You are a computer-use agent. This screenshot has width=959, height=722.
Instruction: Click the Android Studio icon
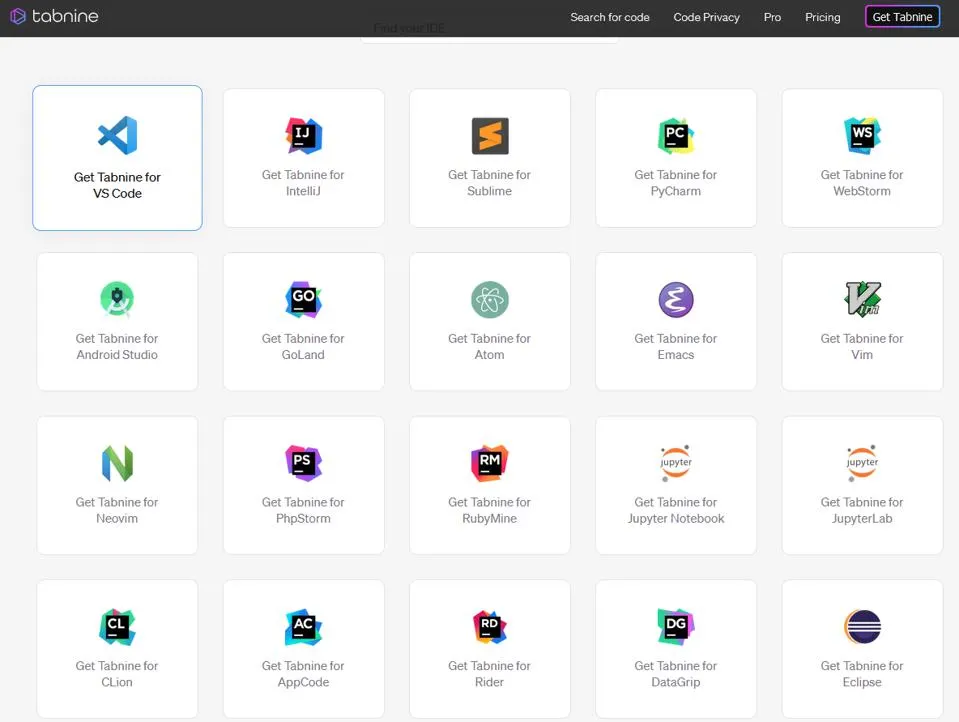pos(117,299)
